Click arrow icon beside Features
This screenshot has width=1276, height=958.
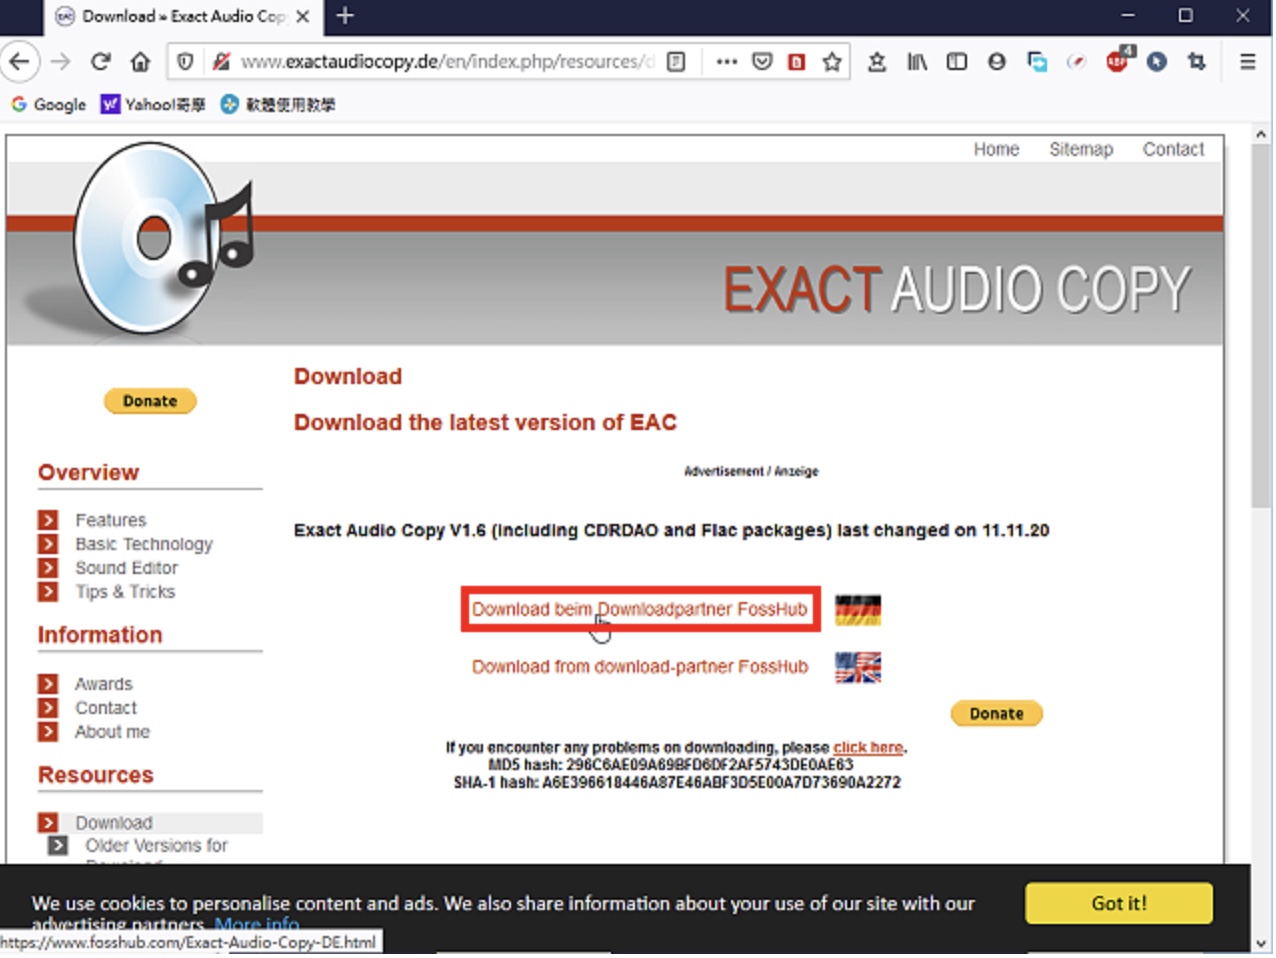tap(48, 520)
